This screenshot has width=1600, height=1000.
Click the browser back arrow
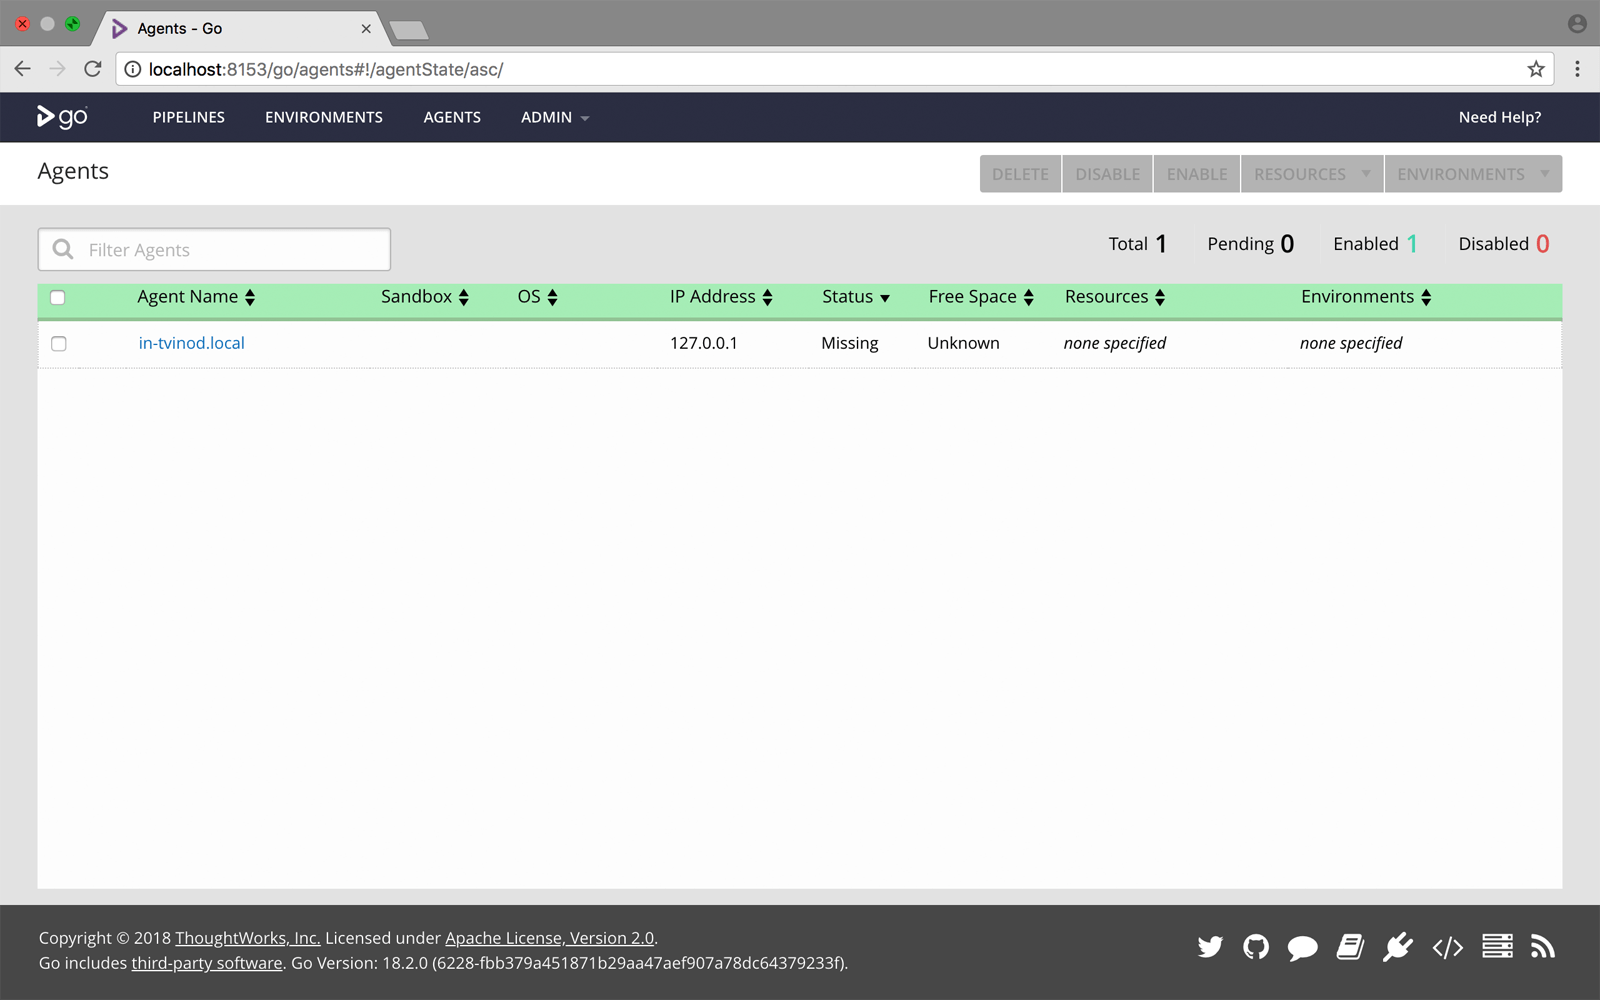tap(23, 69)
